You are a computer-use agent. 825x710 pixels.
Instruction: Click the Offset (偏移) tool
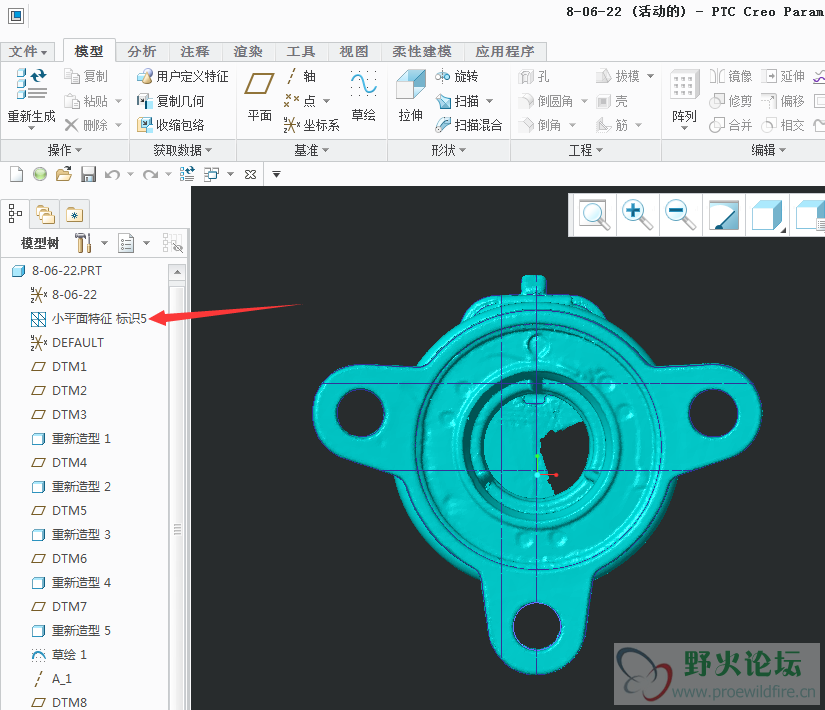[x=783, y=101]
